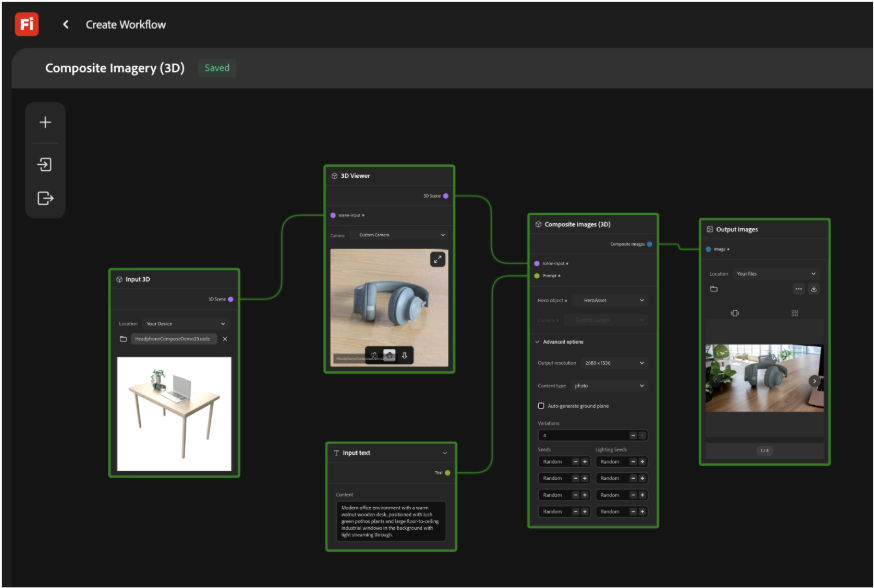874x588 pixels.
Task: Click the output image page indicator
Action: [x=764, y=450]
